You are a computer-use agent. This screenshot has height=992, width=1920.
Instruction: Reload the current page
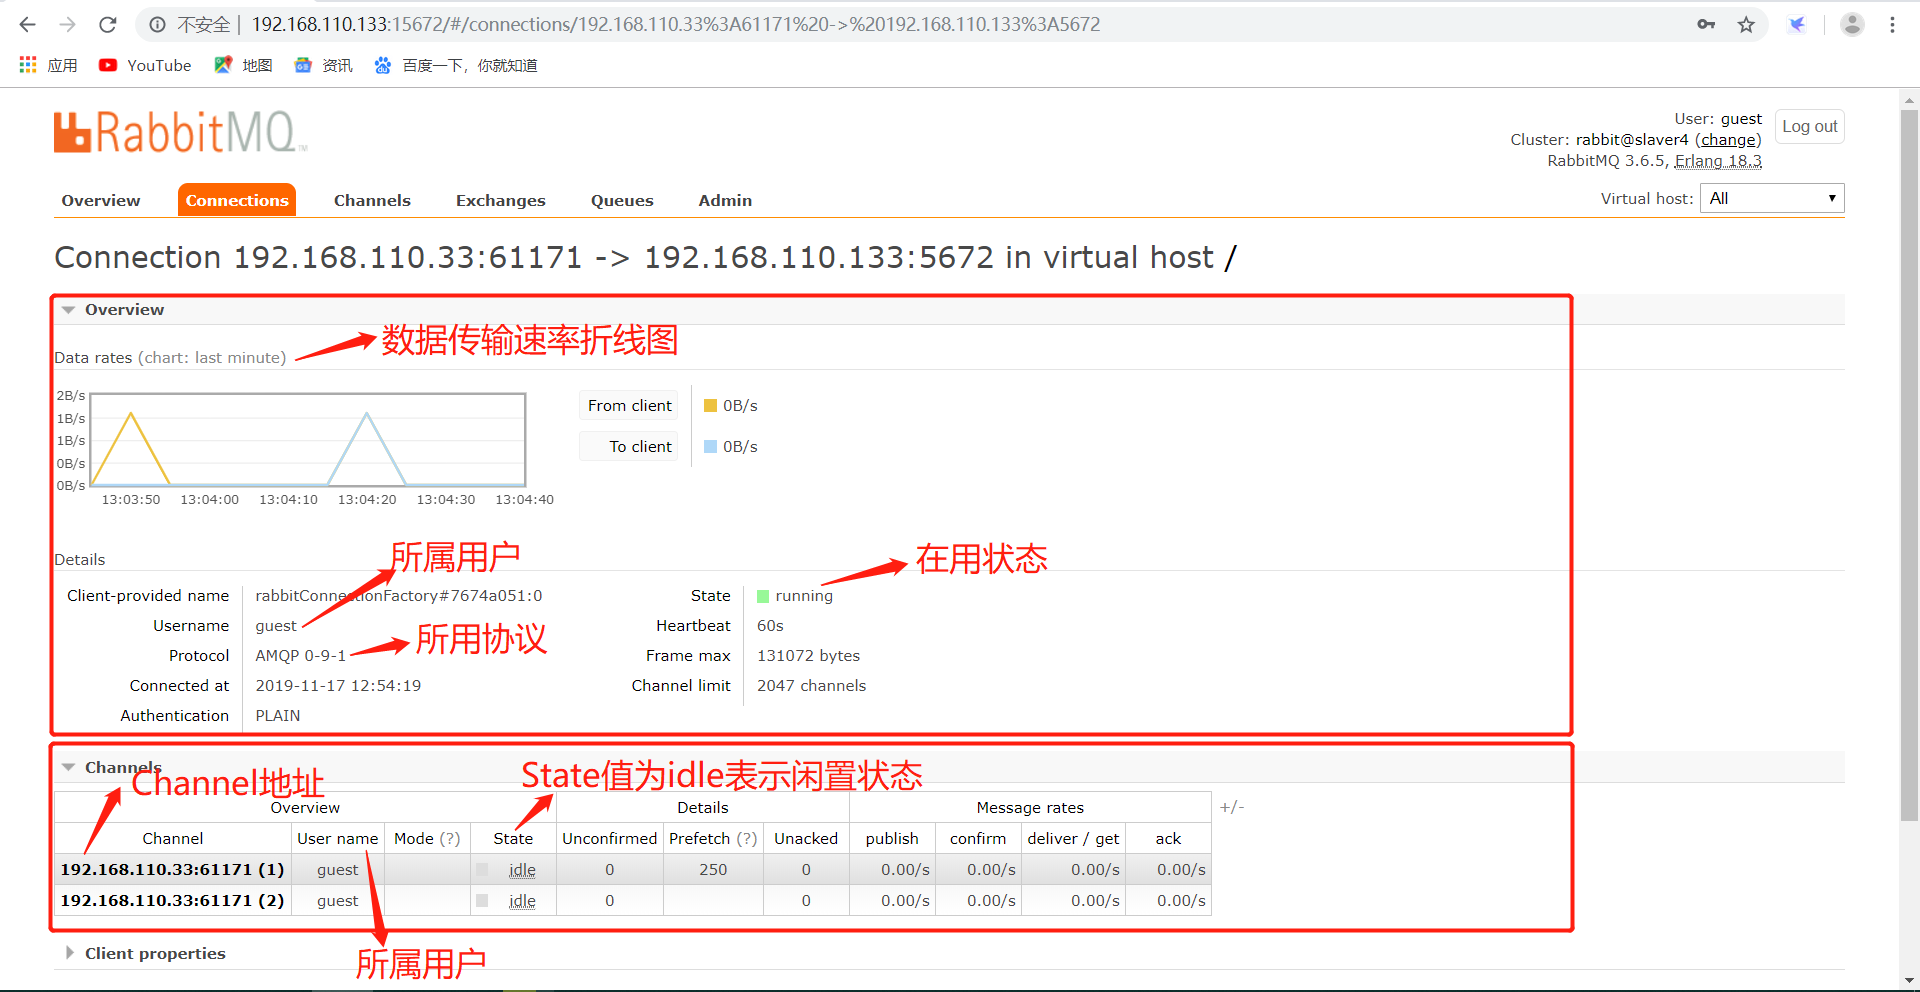(108, 24)
